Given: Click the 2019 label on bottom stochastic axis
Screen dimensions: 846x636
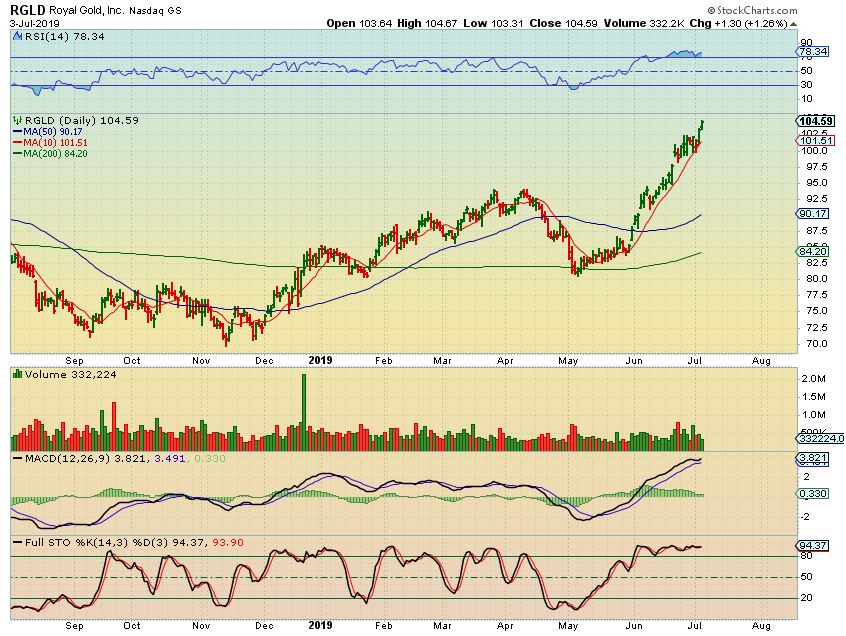Looking at the screenshot, I should (320, 625).
